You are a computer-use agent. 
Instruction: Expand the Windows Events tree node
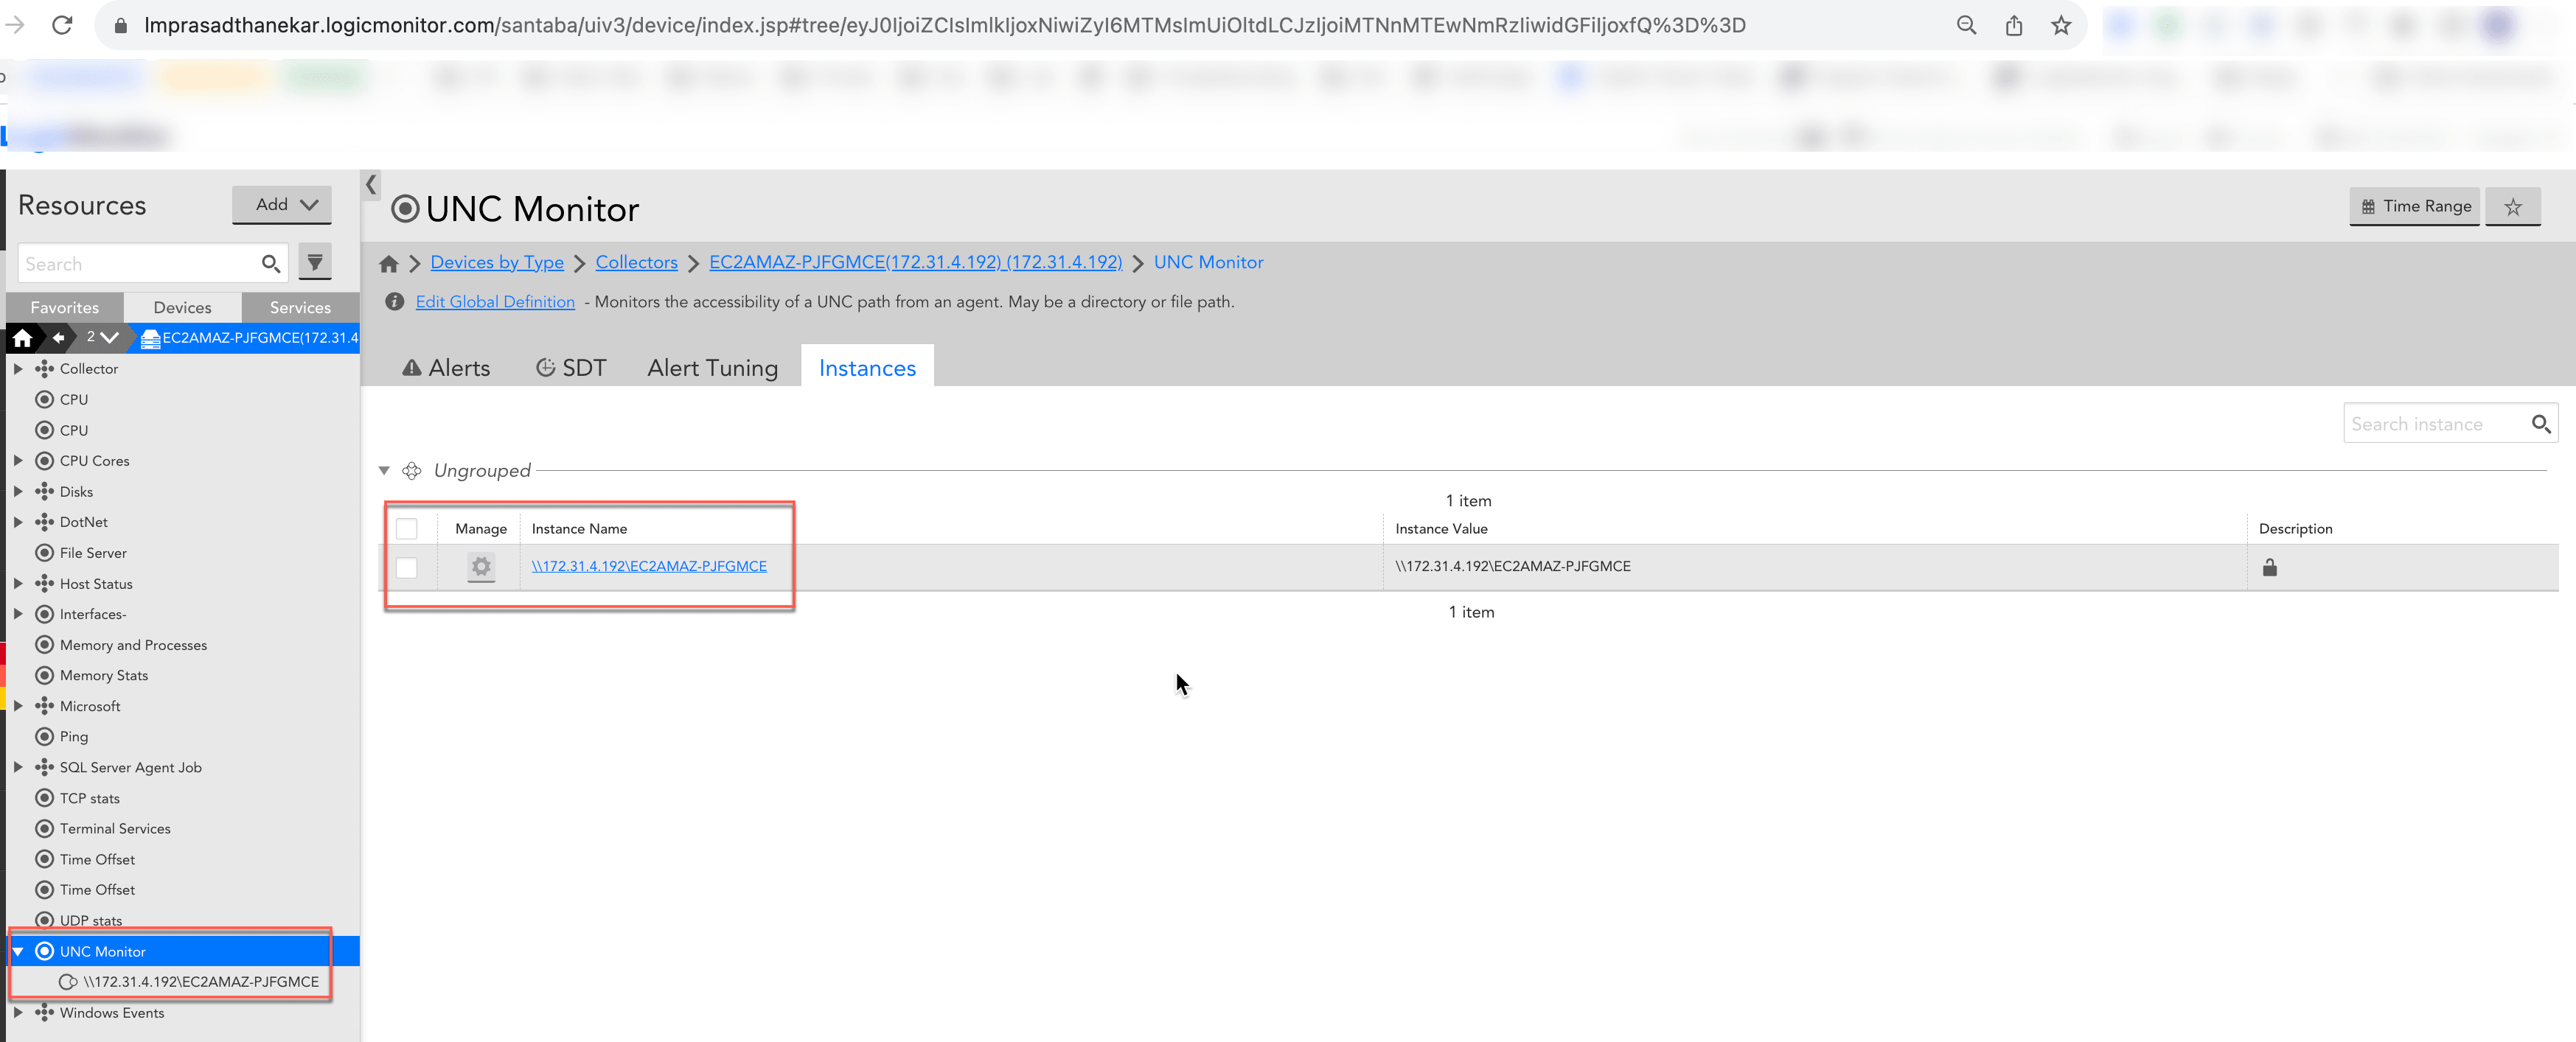[x=18, y=1013]
